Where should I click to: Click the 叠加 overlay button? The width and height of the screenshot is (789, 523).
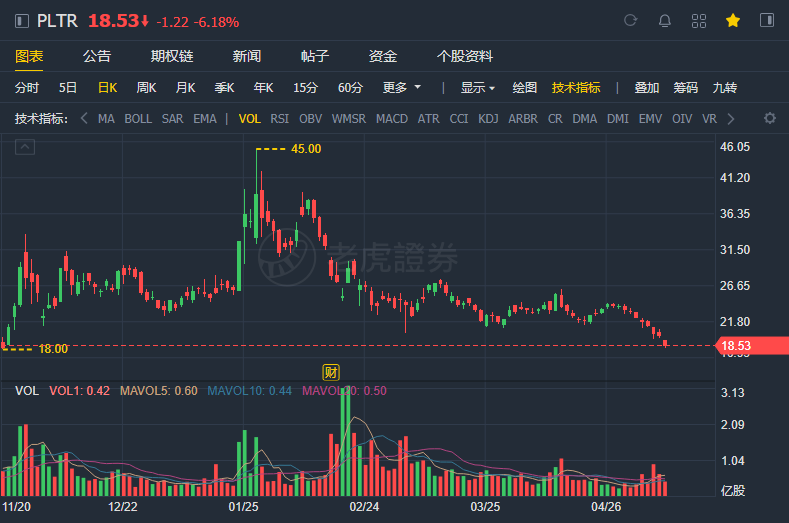point(647,88)
